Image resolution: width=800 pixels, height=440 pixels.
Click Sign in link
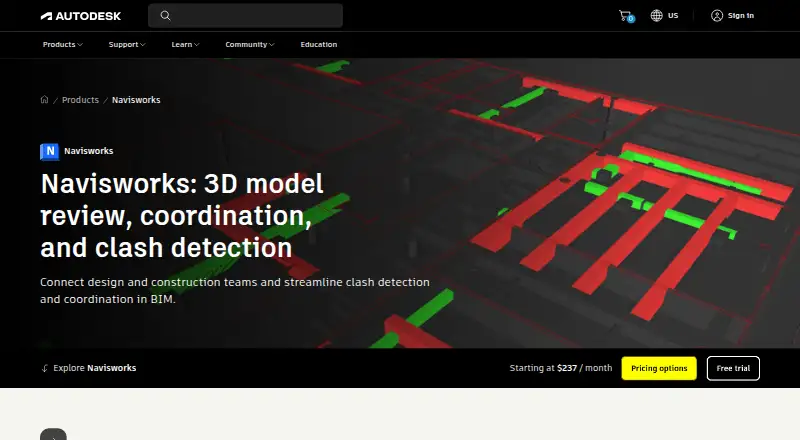[x=740, y=16]
